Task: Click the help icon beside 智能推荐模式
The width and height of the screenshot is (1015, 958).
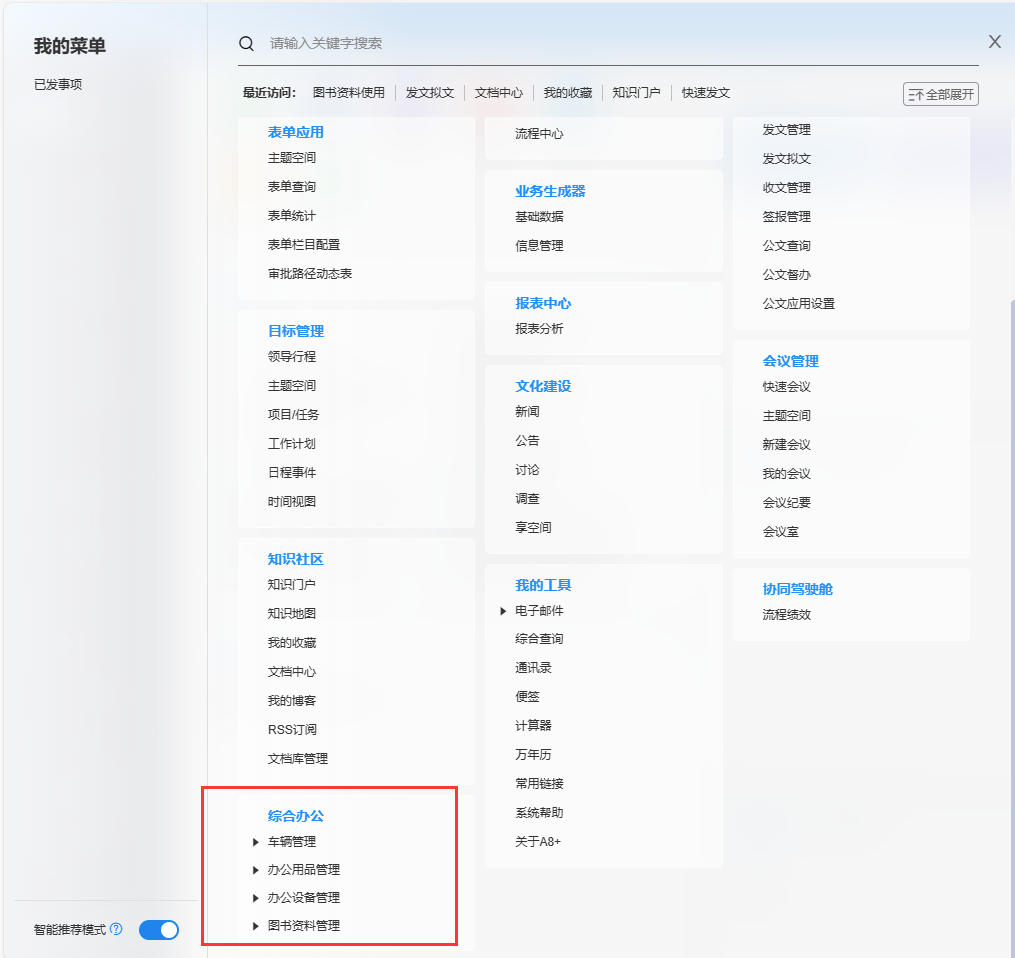Action: click(x=116, y=929)
